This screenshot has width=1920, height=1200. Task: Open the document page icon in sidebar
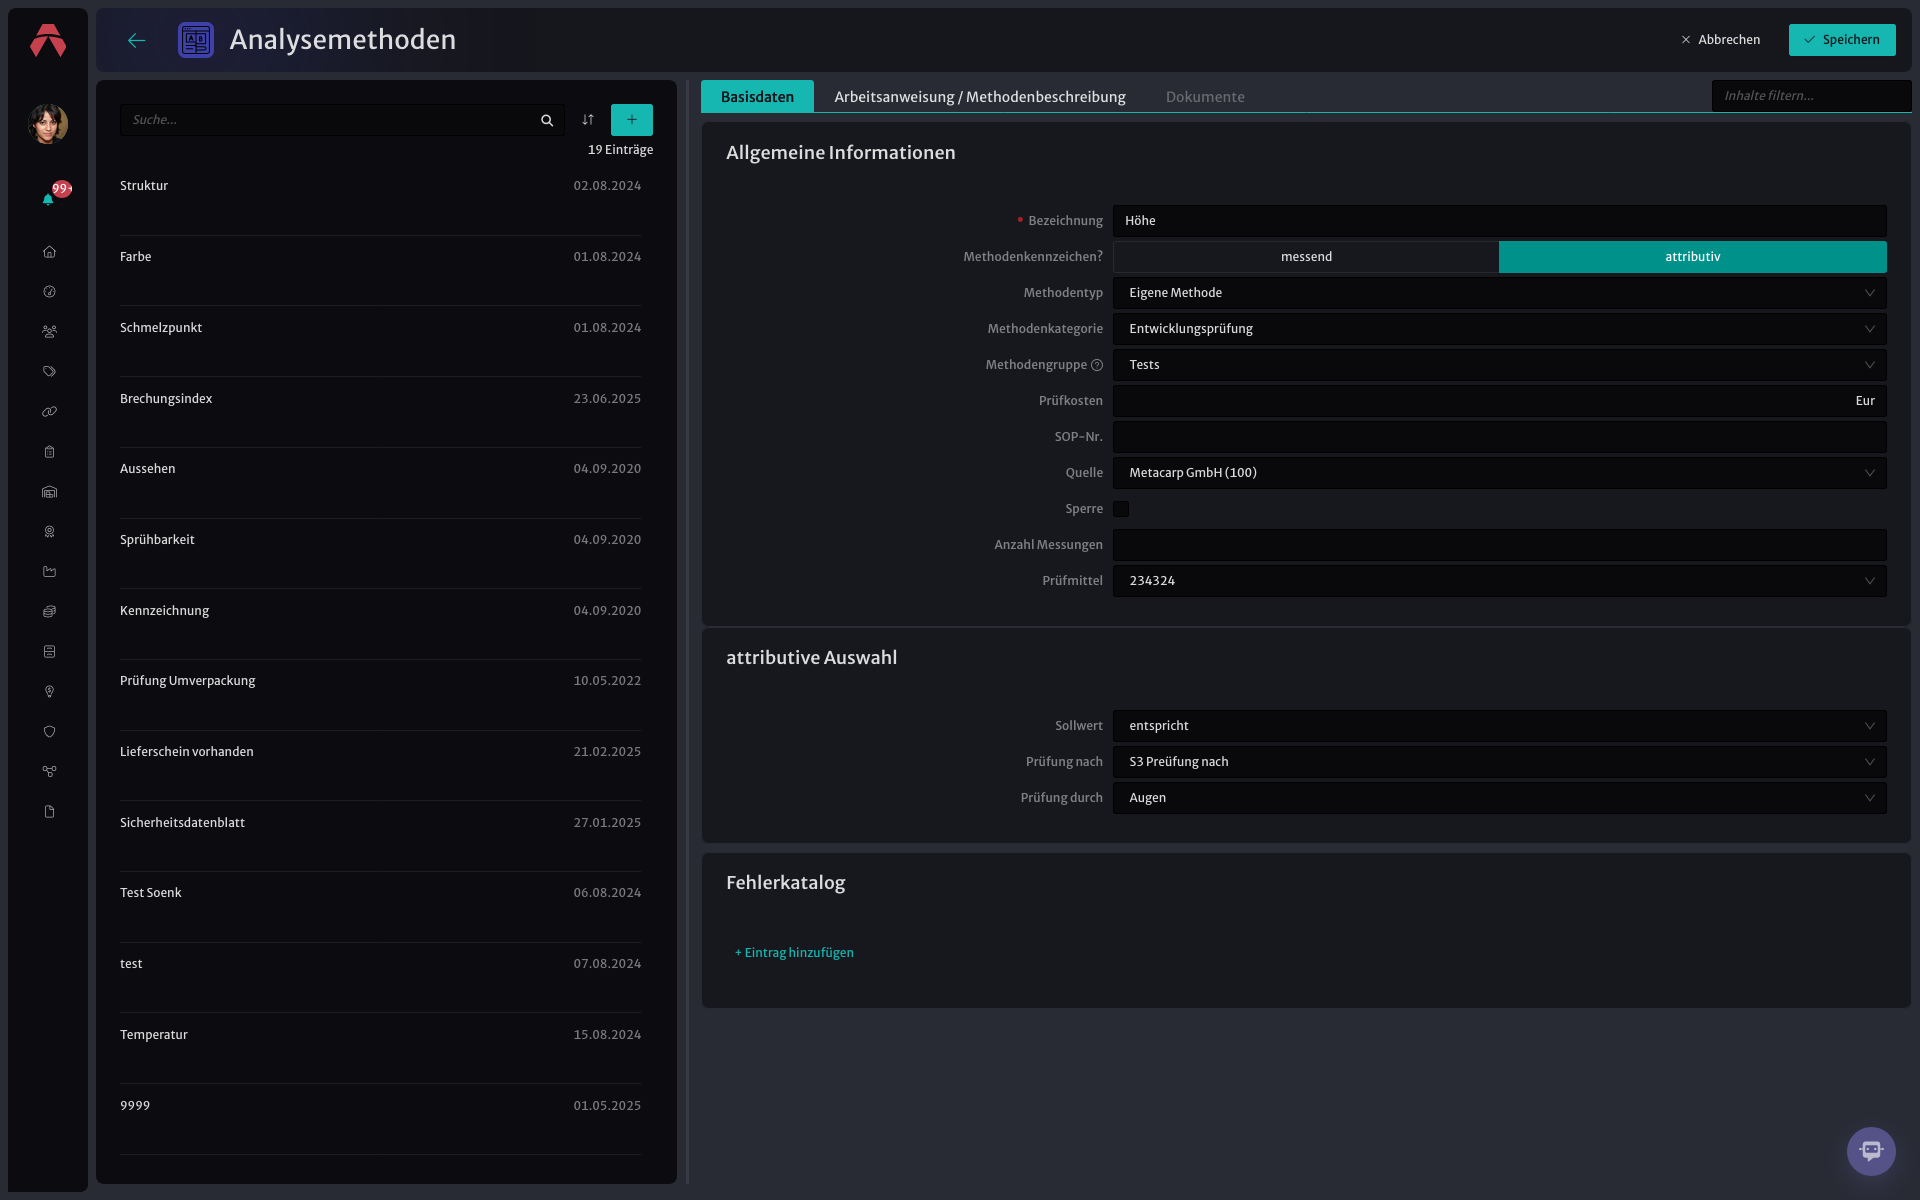pyautogui.click(x=49, y=812)
